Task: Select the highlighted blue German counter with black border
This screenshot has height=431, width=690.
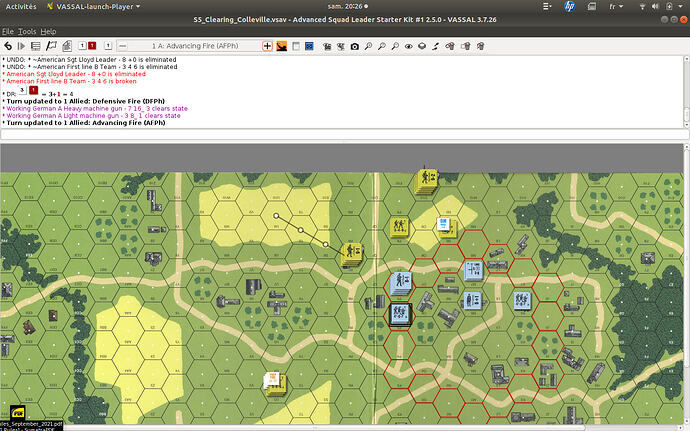Action: (x=400, y=314)
